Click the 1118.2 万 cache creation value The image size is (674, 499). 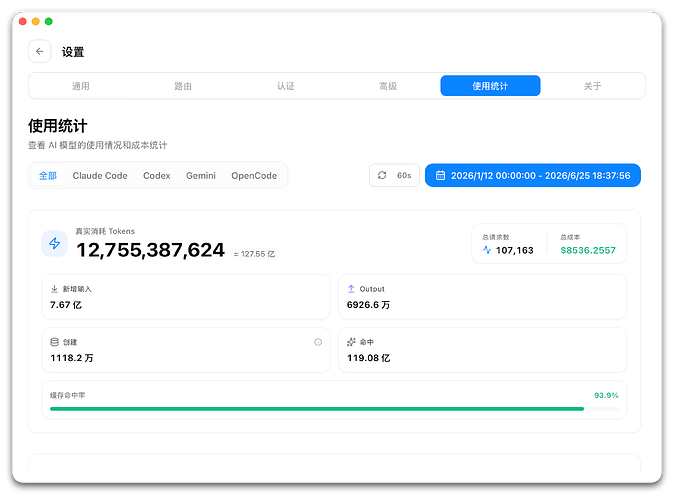coord(72,358)
